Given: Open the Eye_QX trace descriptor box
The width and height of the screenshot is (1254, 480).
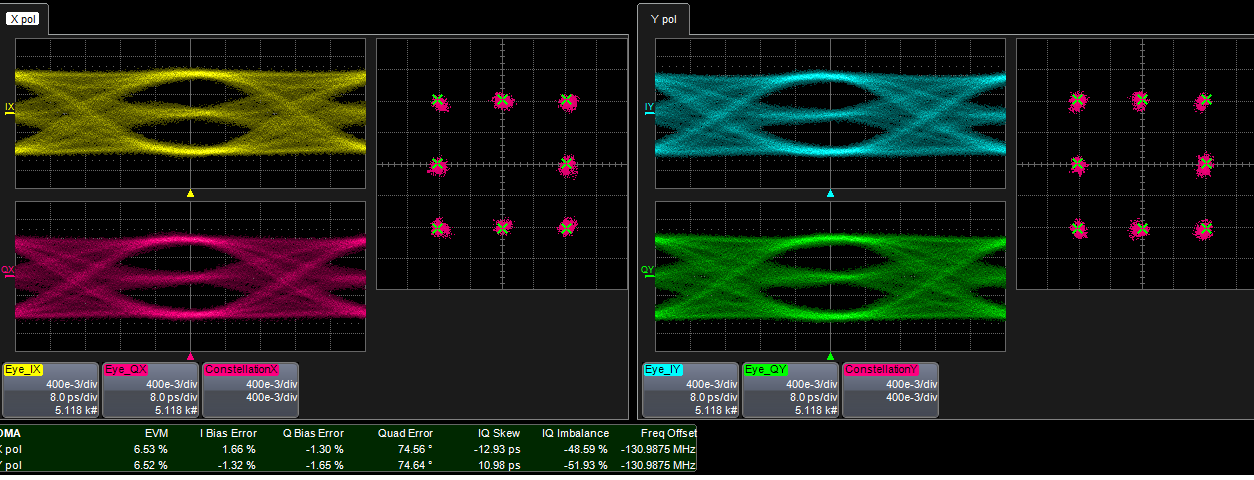Looking at the screenshot, I should [151, 389].
